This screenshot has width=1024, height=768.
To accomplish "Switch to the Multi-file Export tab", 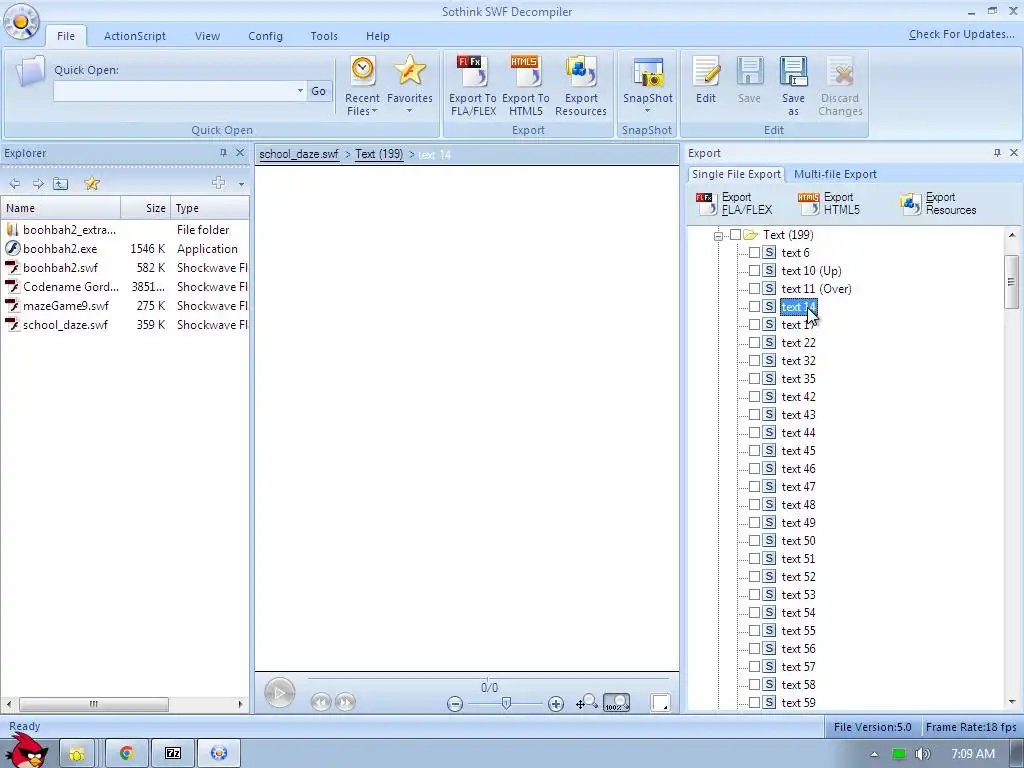I will 835,174.
